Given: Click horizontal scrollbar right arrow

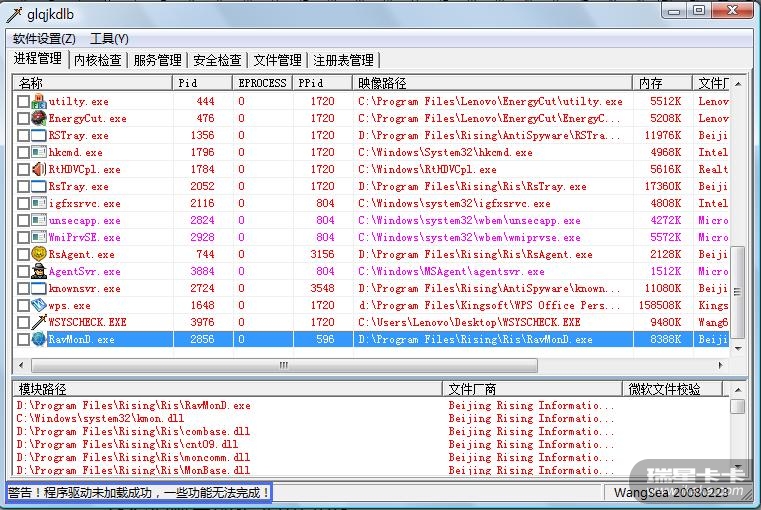Looking at the screenshot, I should (720, 365).
